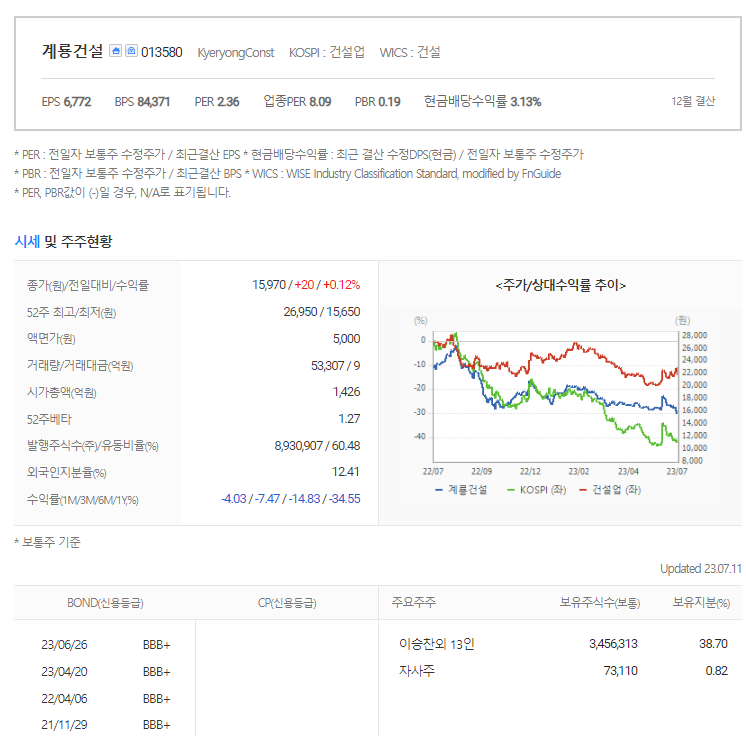The image size is (746, 736).
Task: Click 보유주식수(보통) column header
Action: [599, 602]
